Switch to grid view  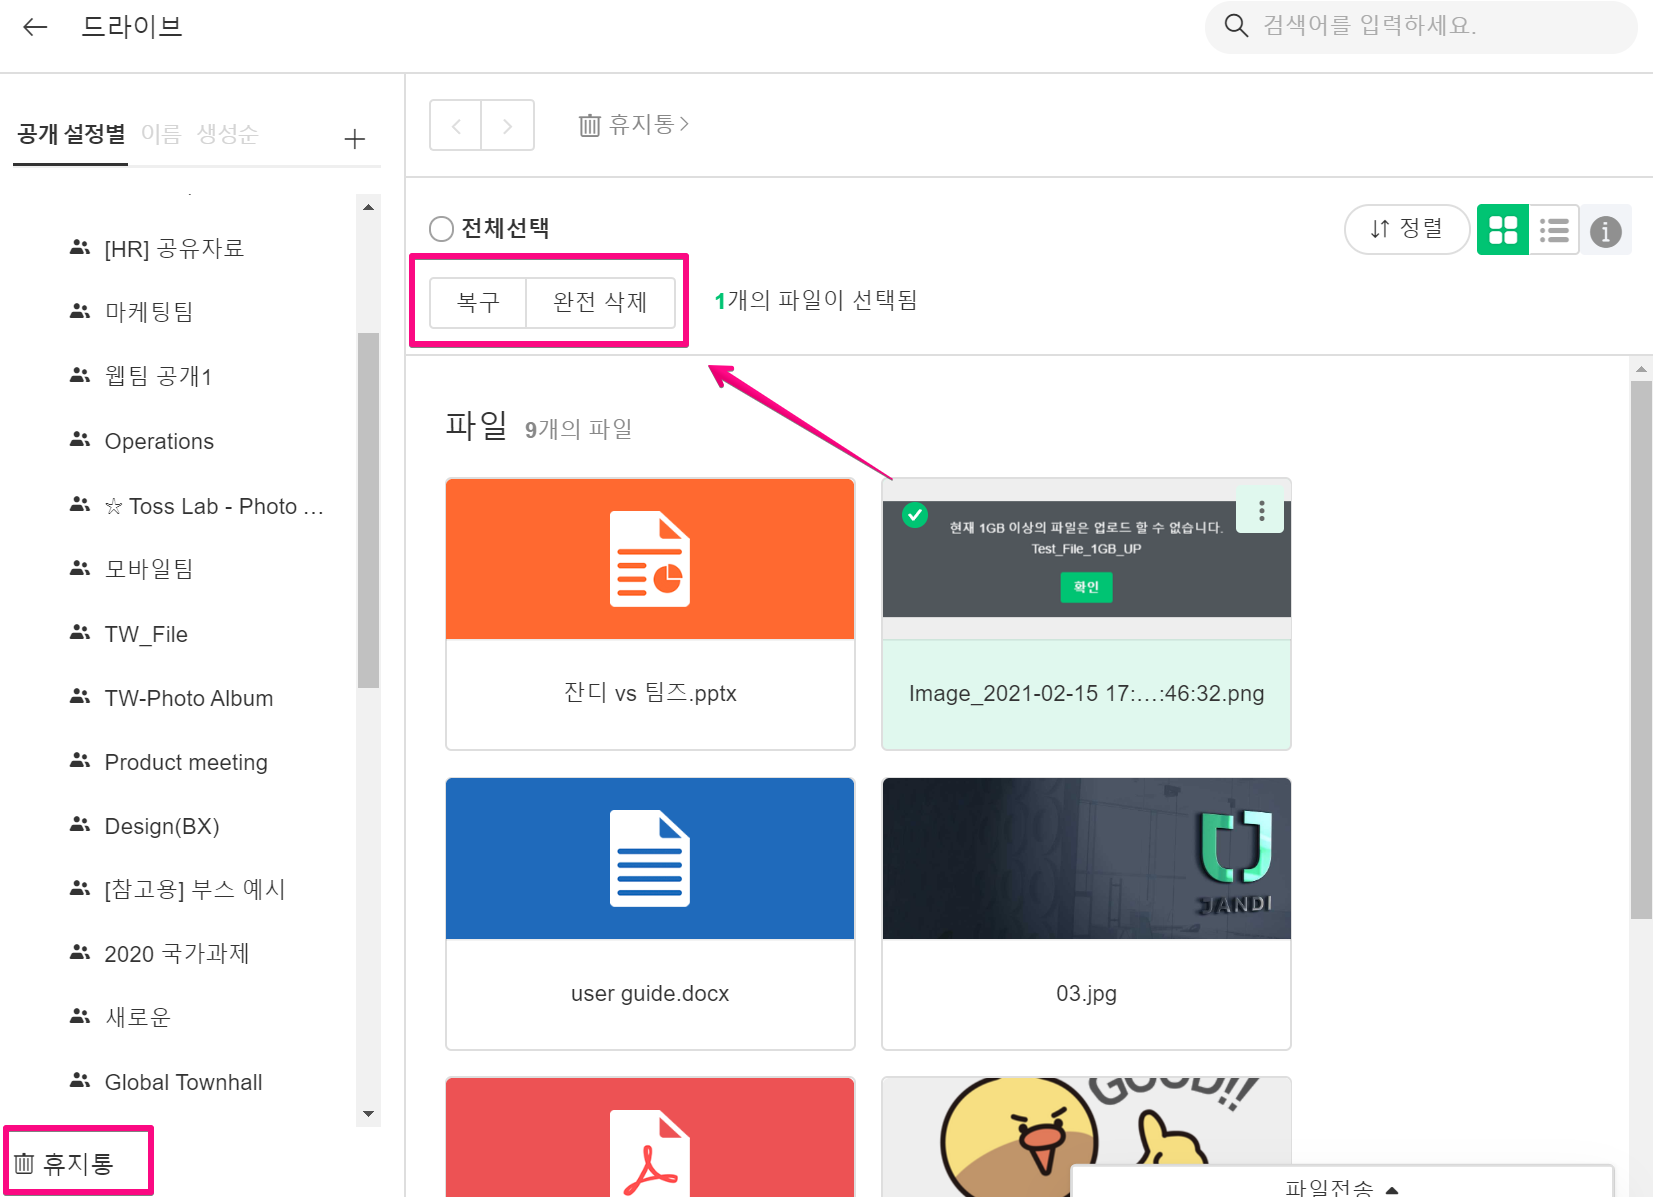pos(1503,230)
